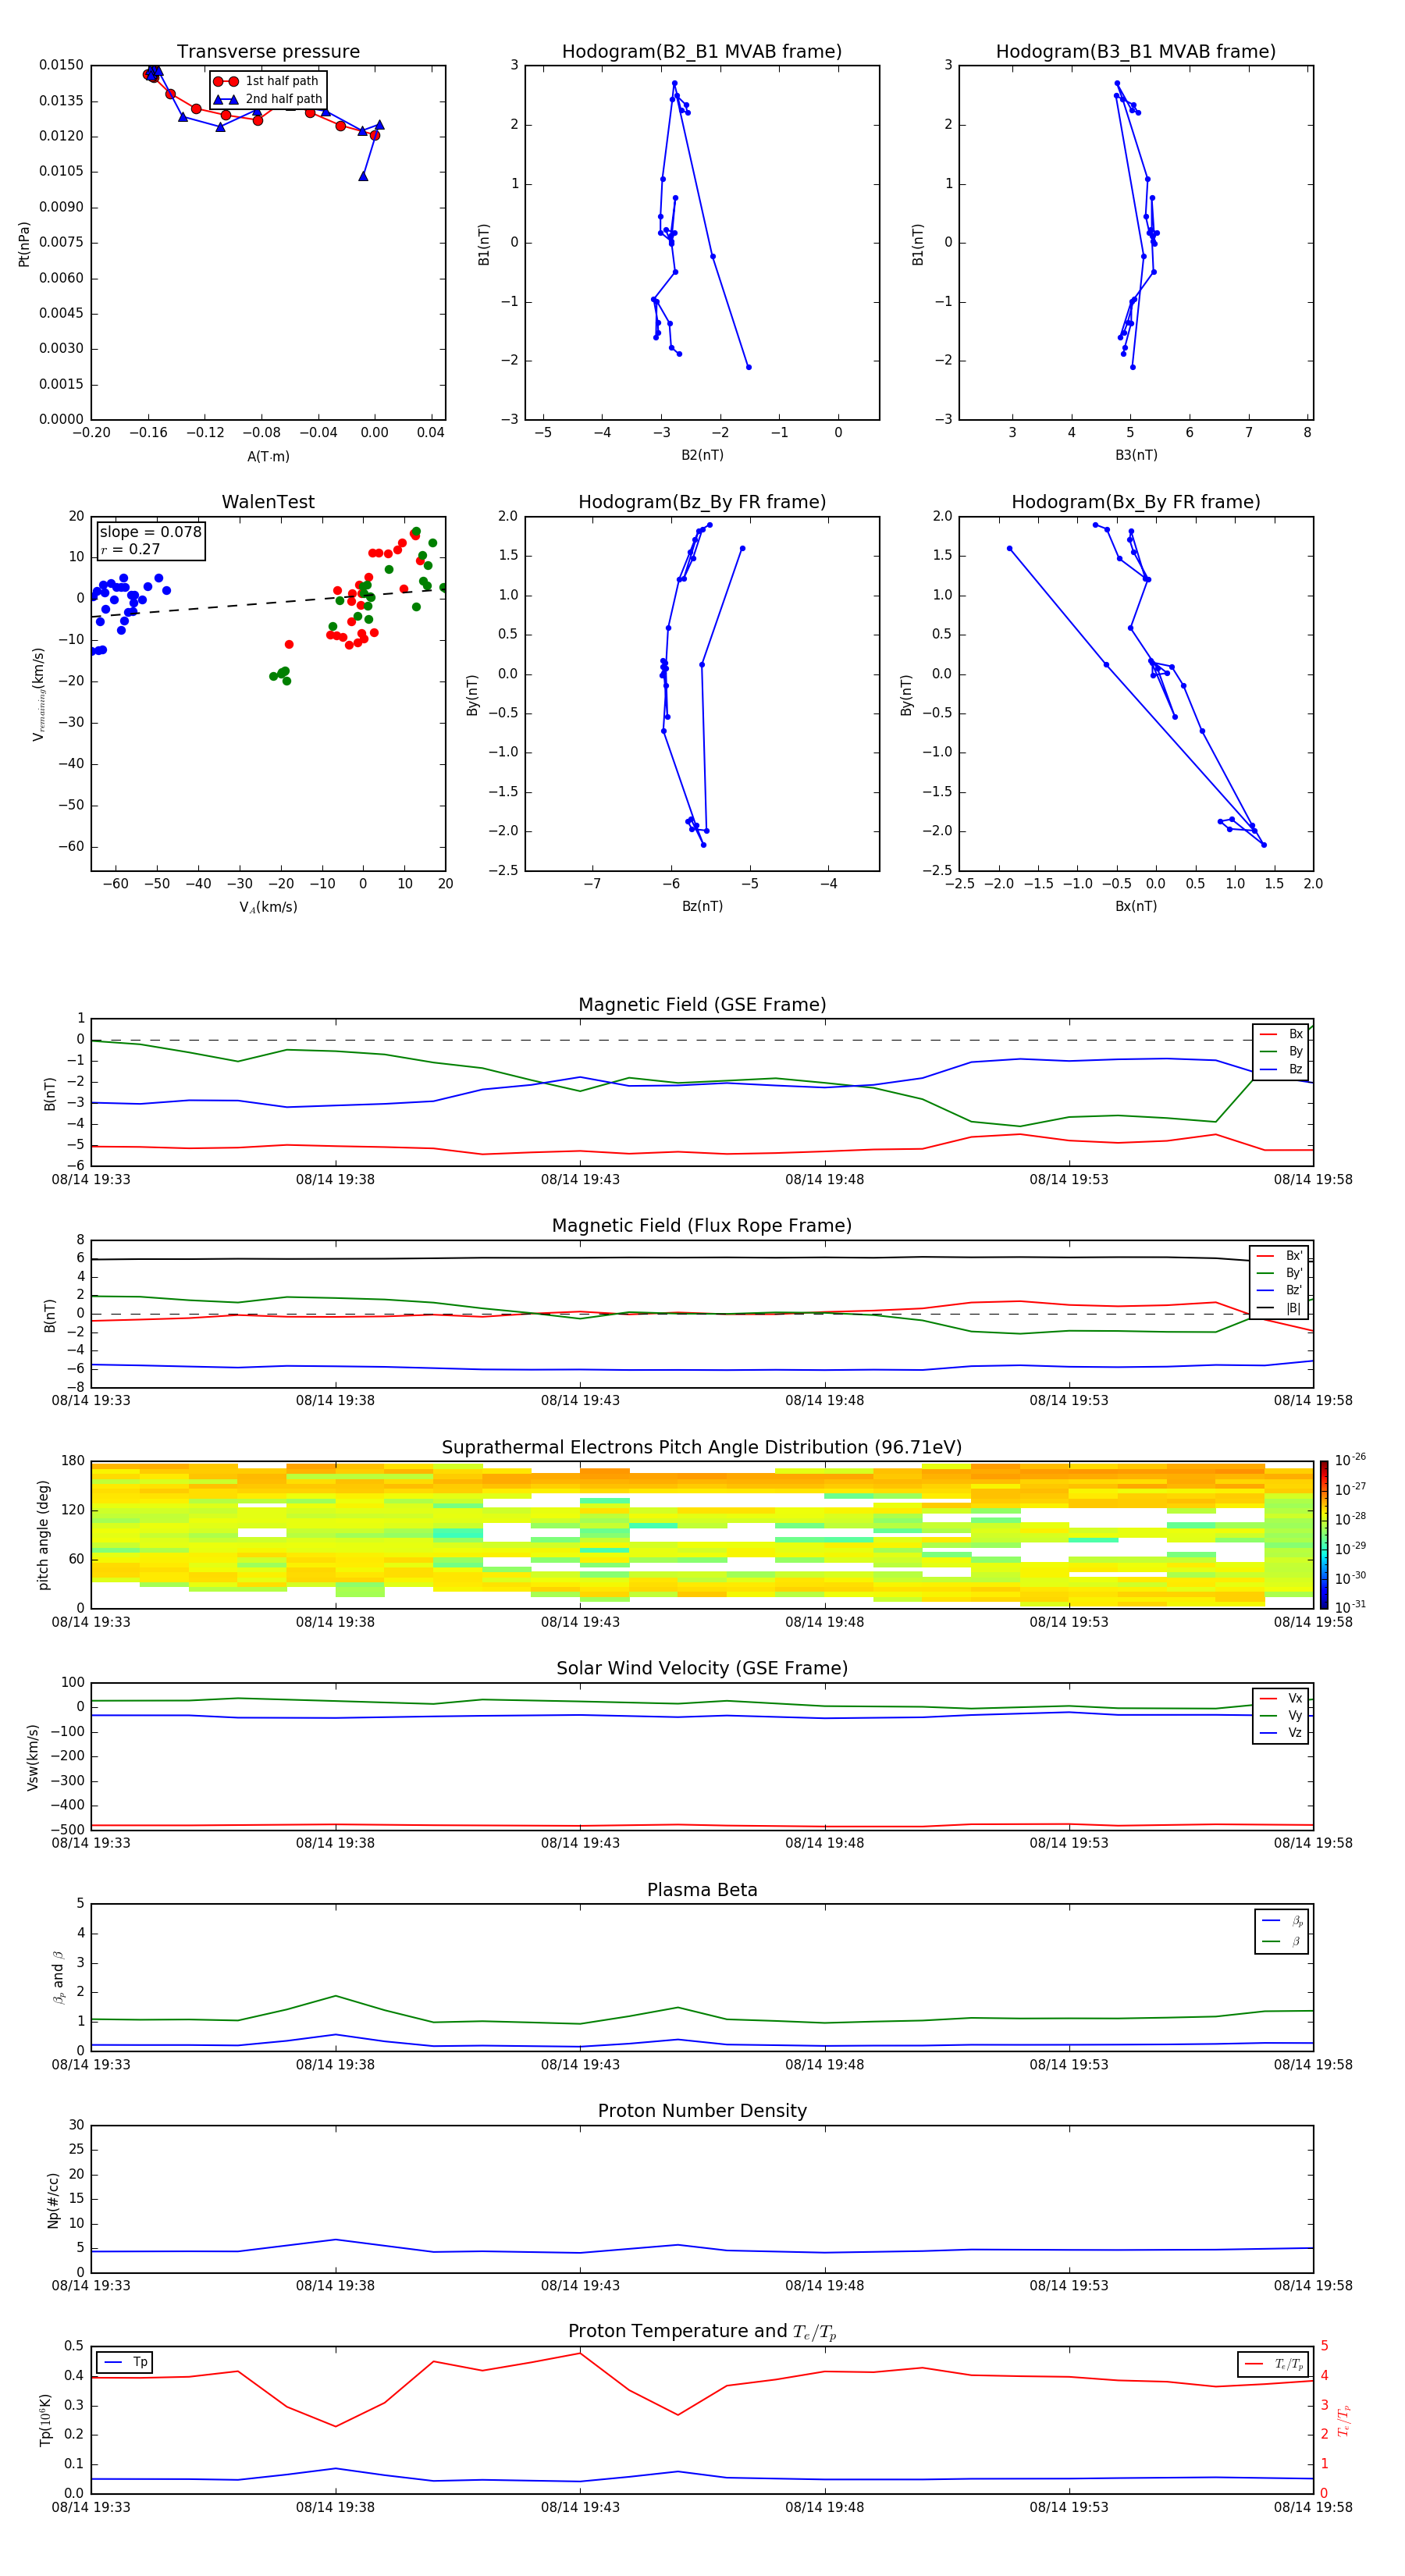Select the 10^-26 colorbar label
1405x2576 pixels.
point(1349,1460)
